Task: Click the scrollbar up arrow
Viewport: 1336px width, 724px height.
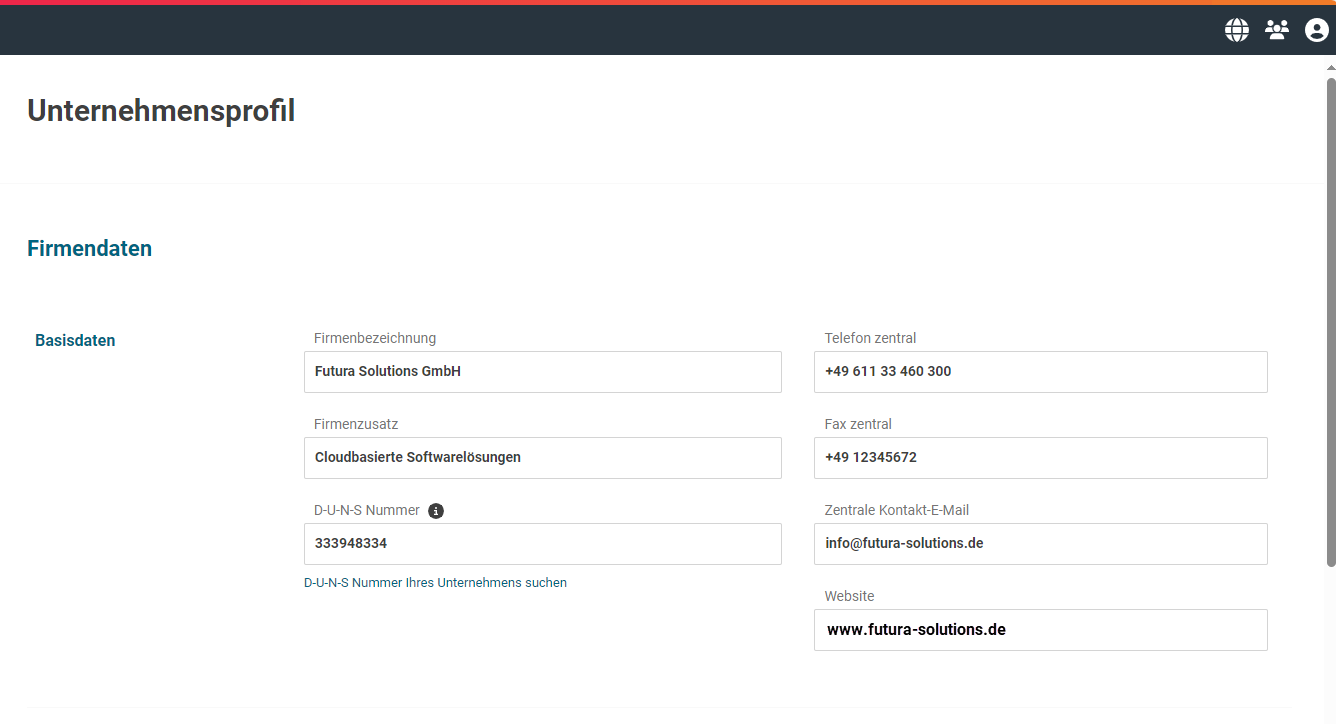Action: coord(1330,66)
